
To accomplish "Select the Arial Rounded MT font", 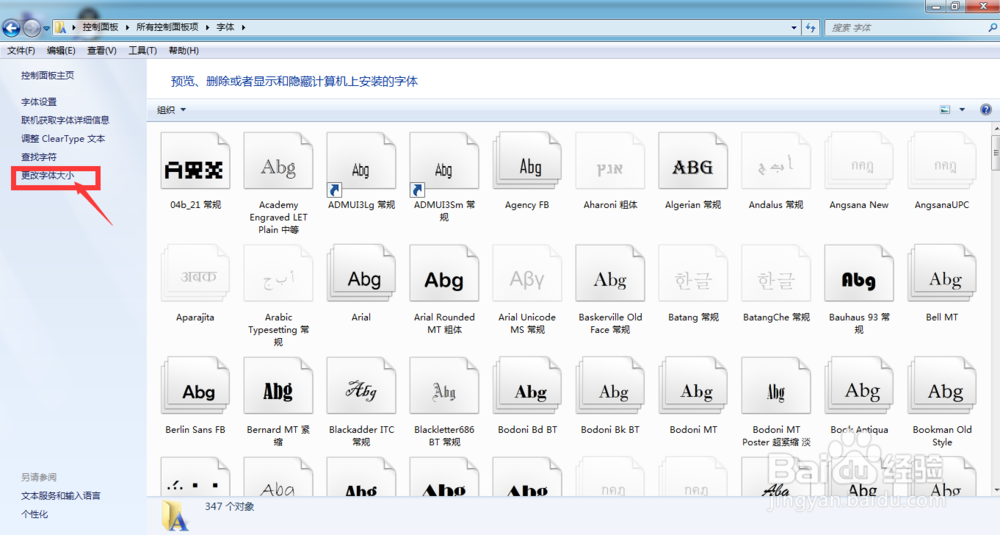I will (x=444, y=274).
